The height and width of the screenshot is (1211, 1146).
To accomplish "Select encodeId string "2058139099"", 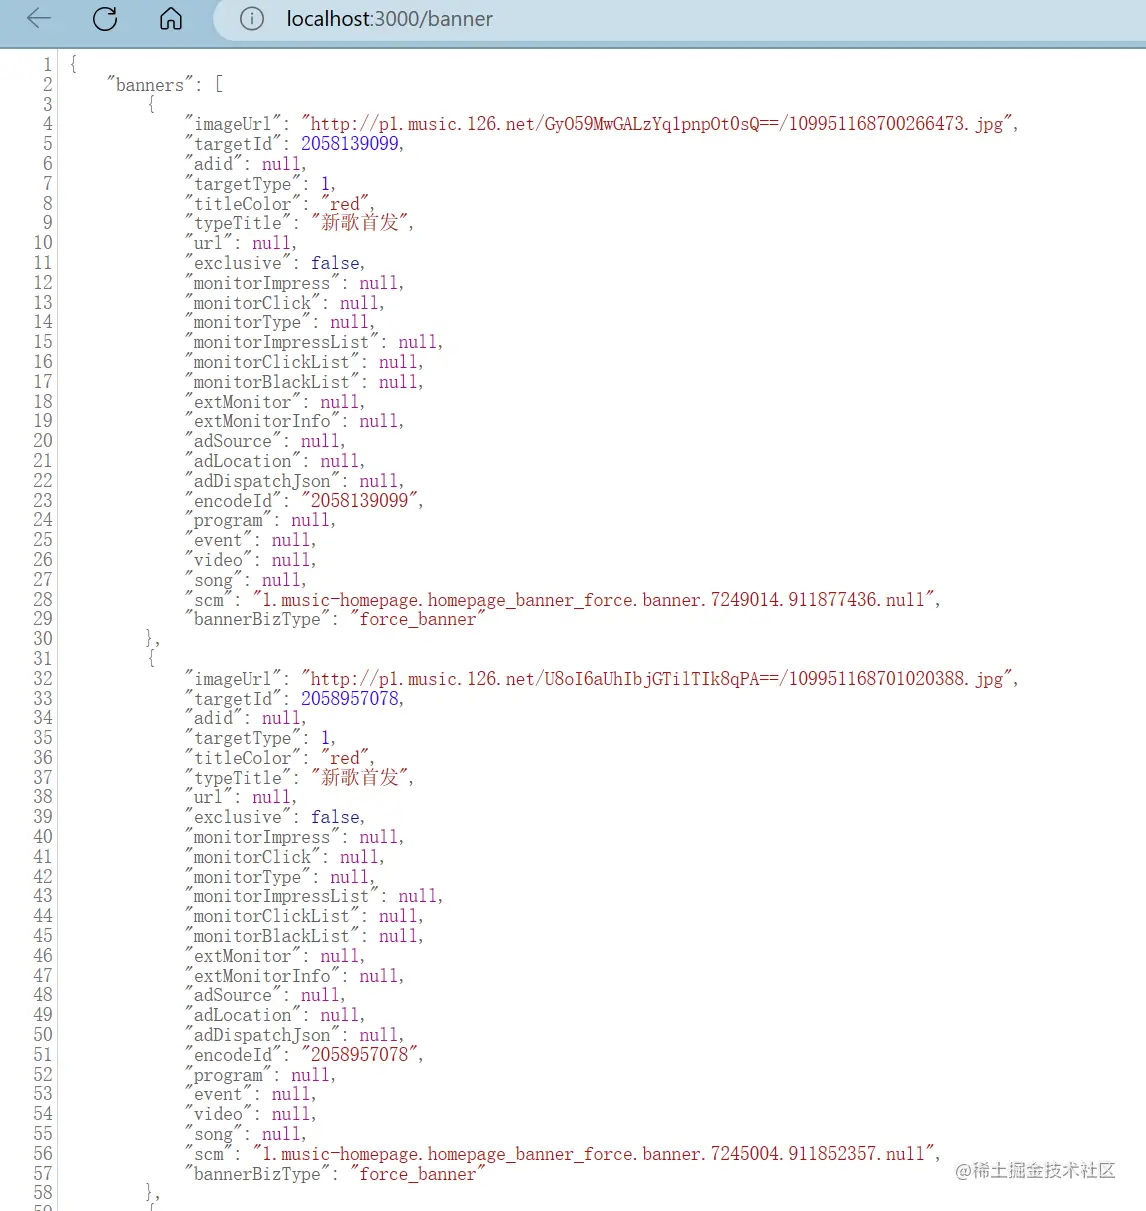I will tap(360, 500).
